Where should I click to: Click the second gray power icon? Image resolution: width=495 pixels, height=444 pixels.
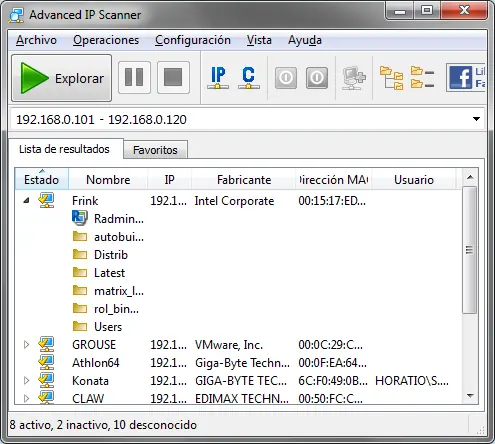point(317,78)
